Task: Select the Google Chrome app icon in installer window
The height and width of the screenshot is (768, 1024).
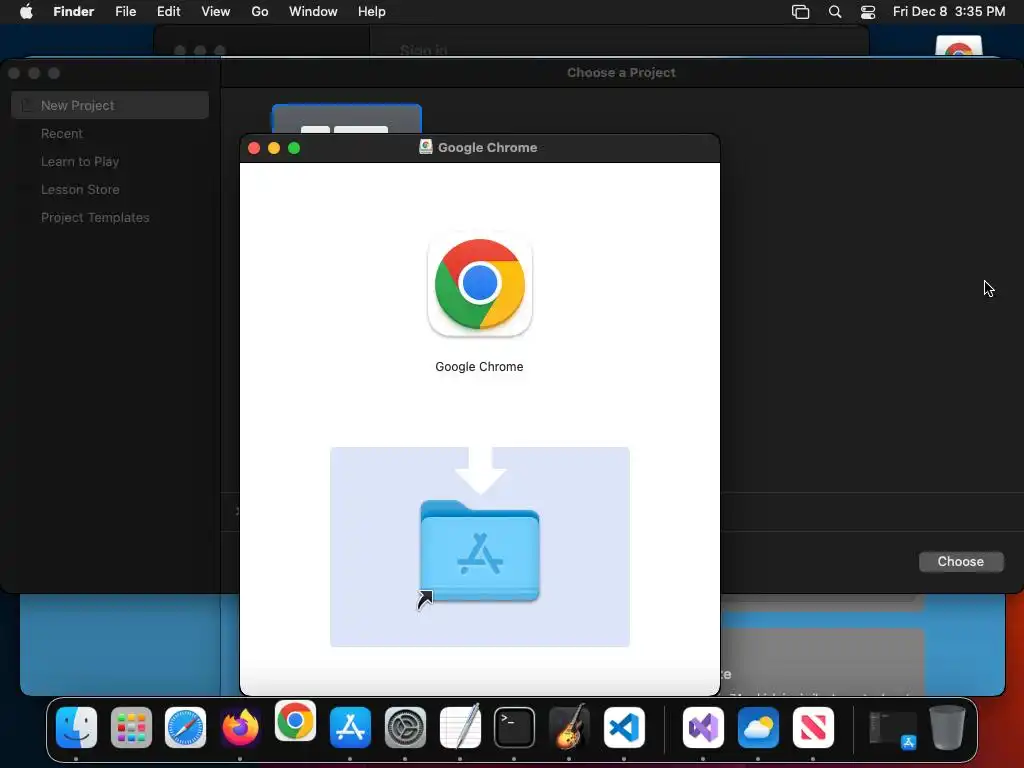Action: 479,285
